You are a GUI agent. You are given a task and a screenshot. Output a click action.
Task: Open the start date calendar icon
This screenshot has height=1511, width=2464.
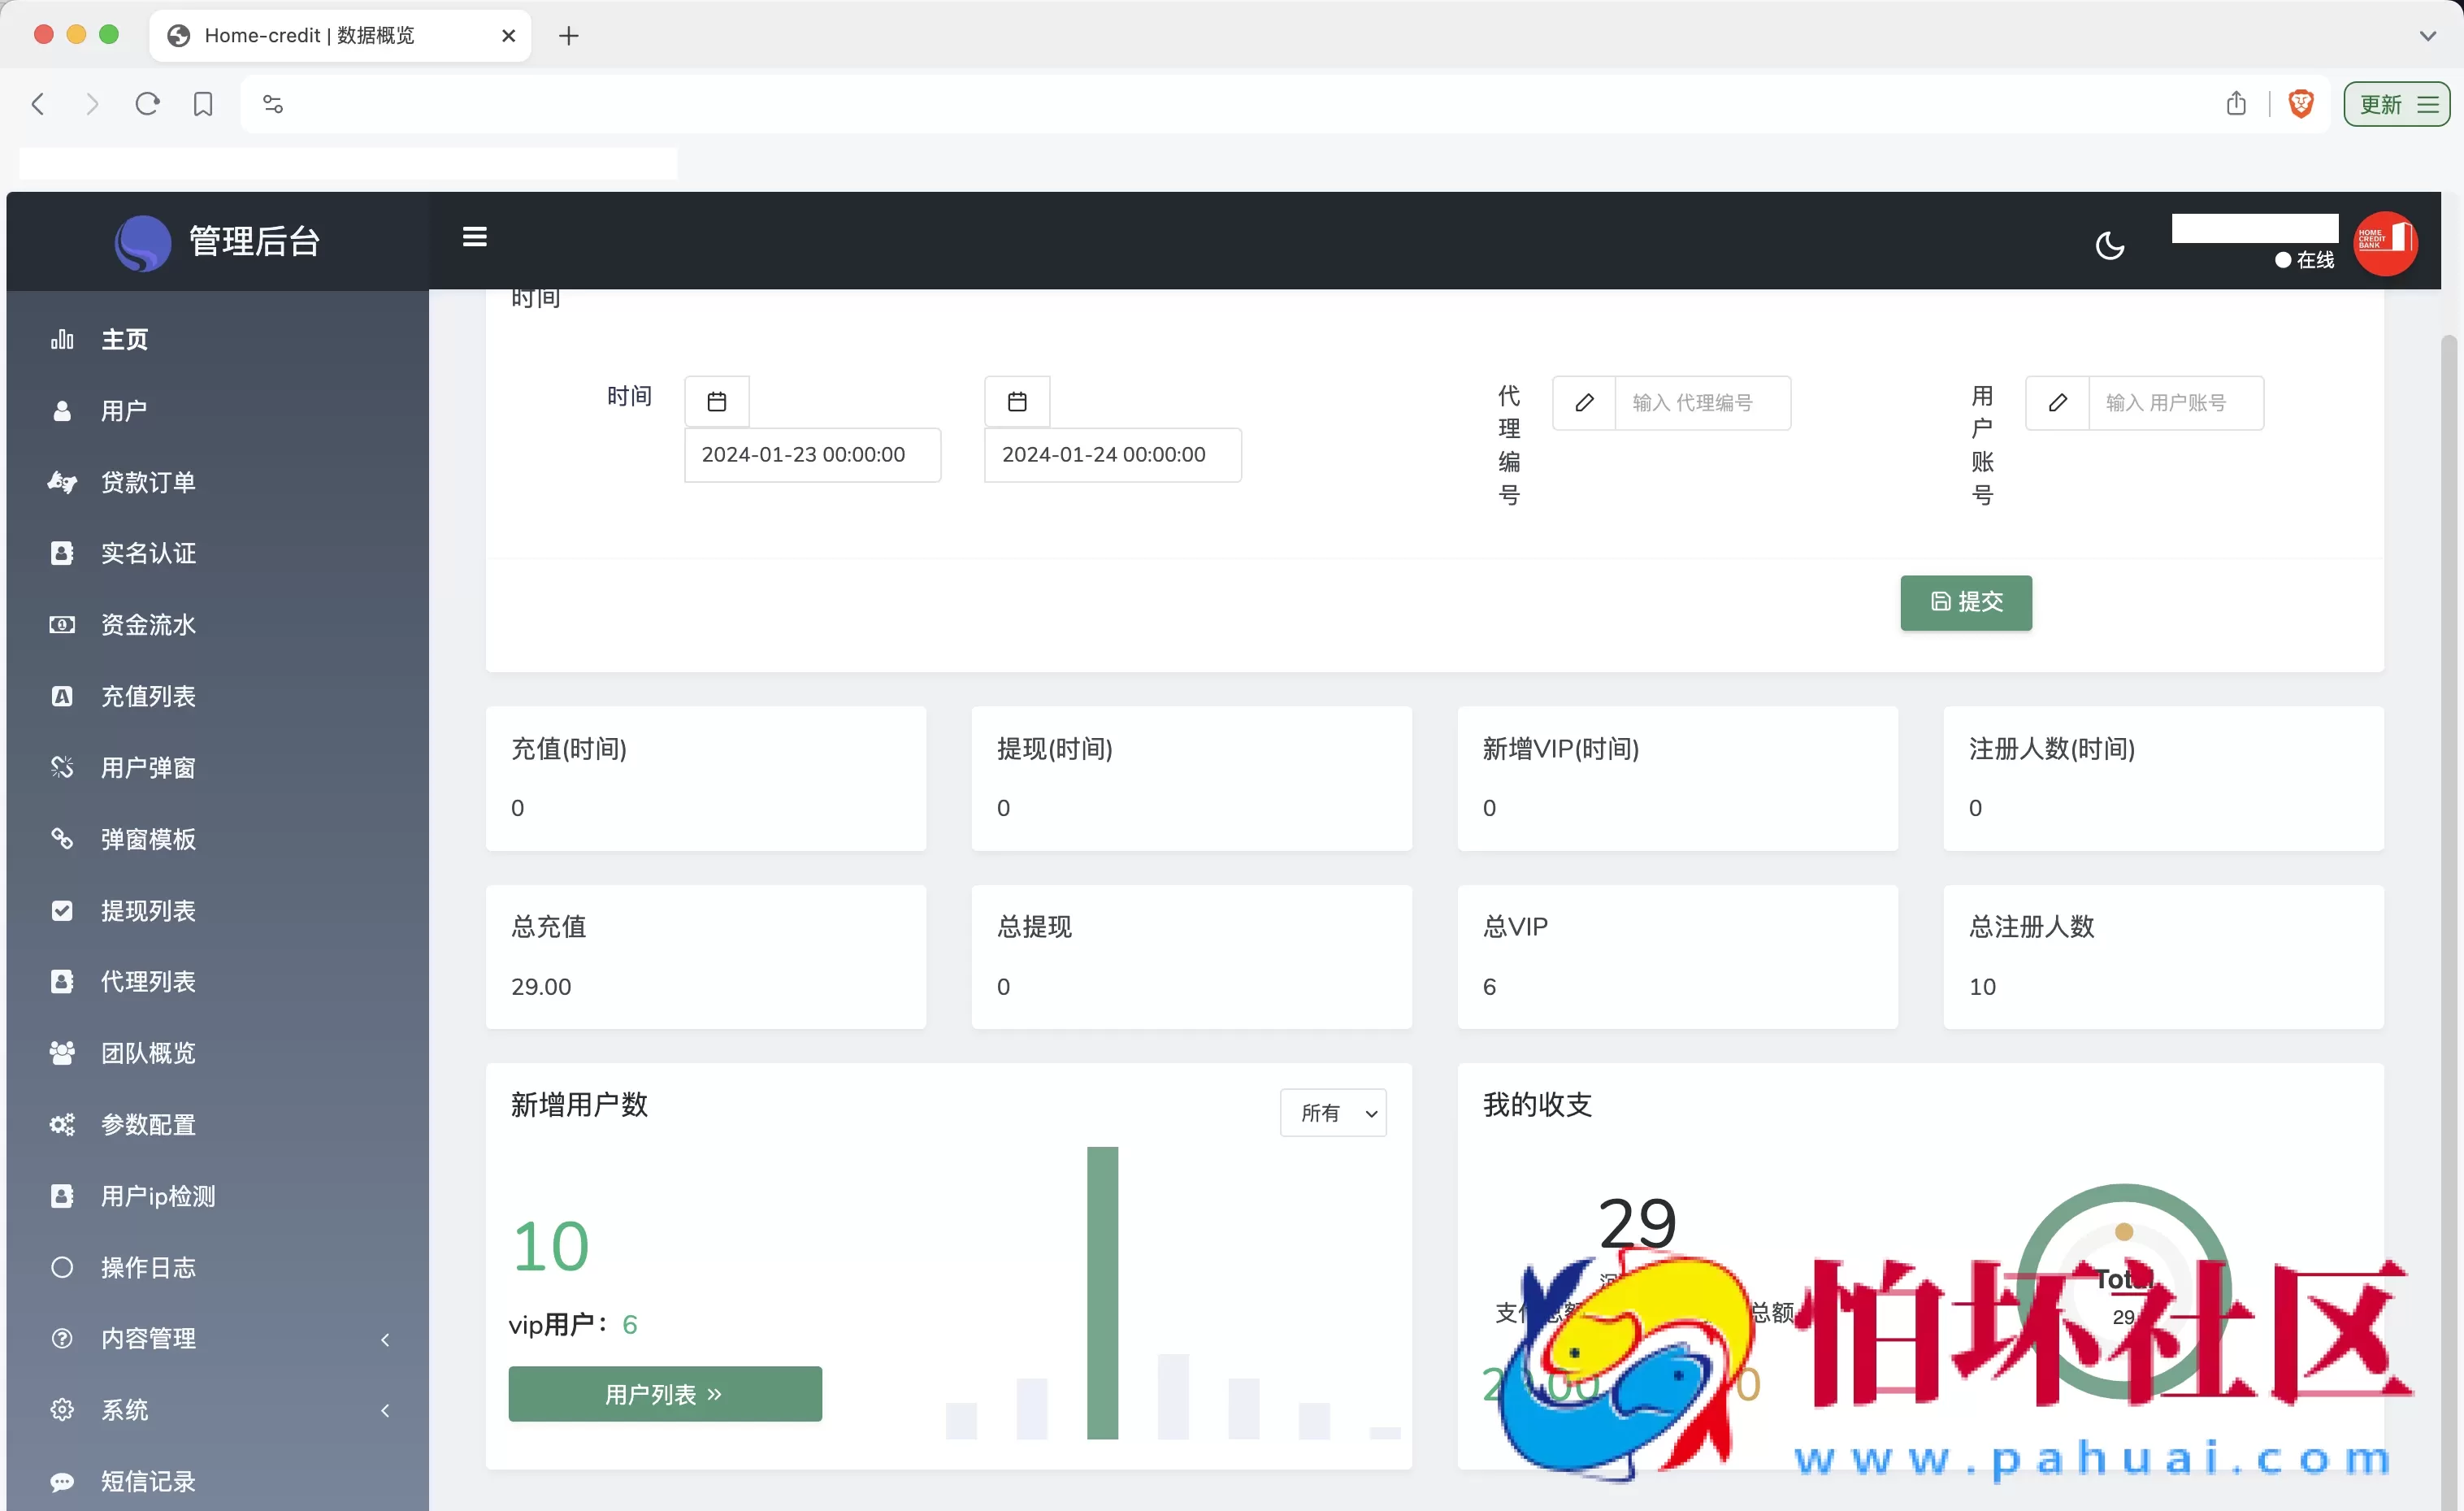(x=716, y=399)
